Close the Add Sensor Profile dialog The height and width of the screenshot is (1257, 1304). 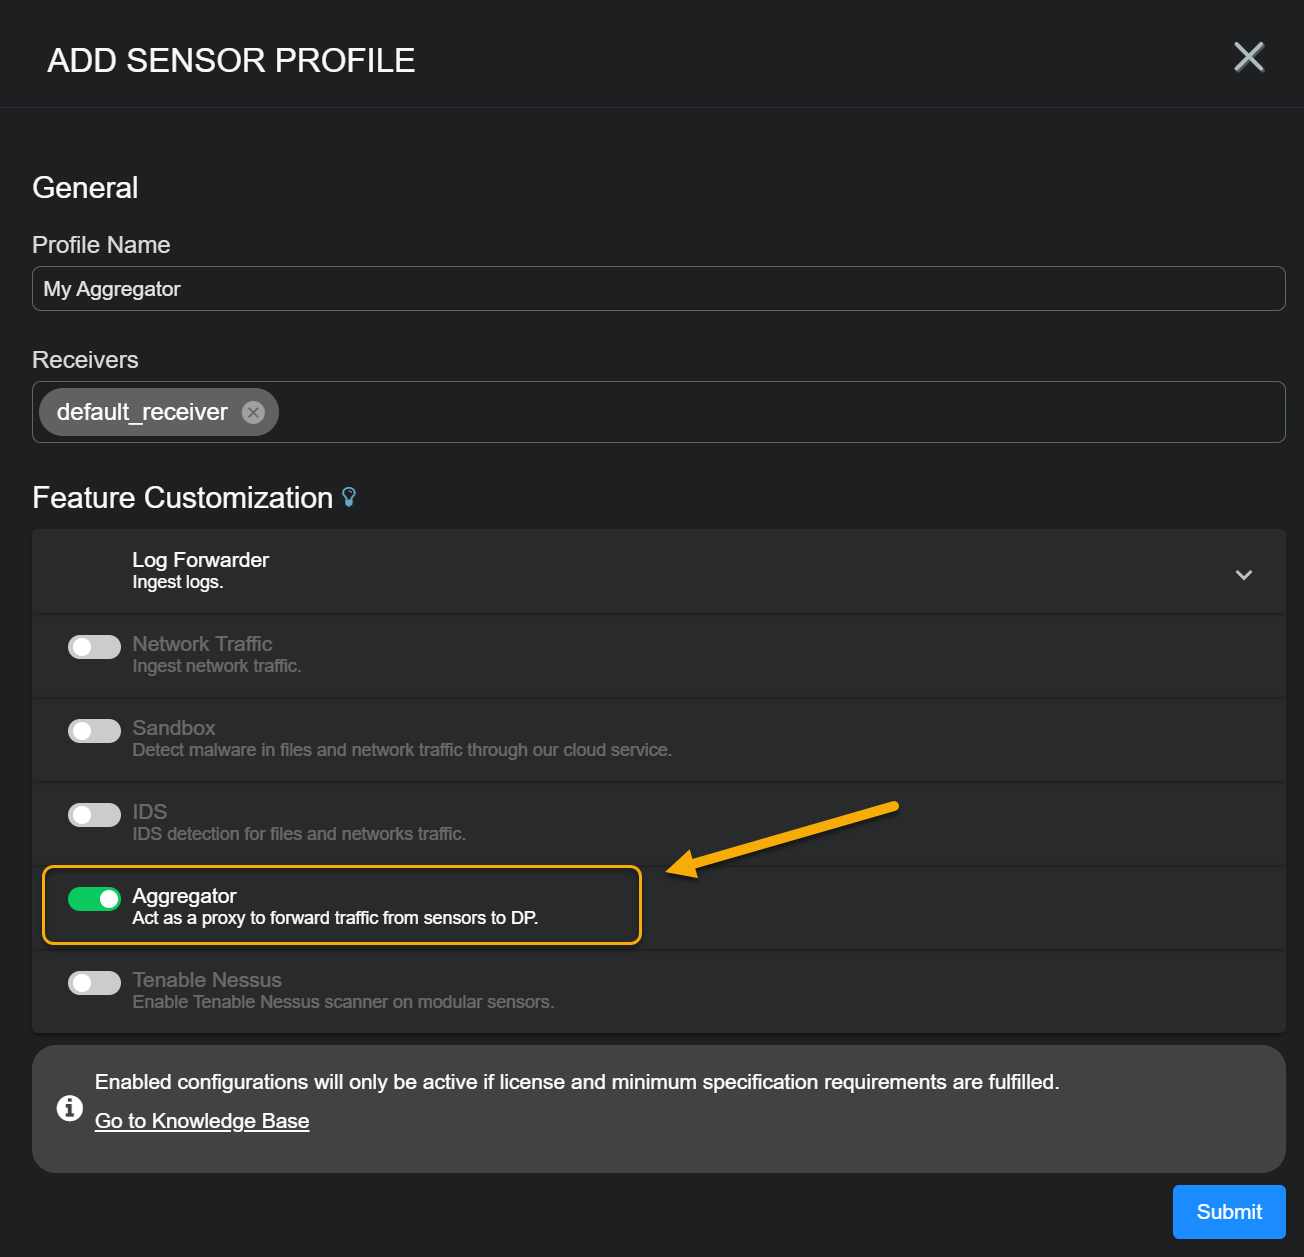click(1248, 57)
